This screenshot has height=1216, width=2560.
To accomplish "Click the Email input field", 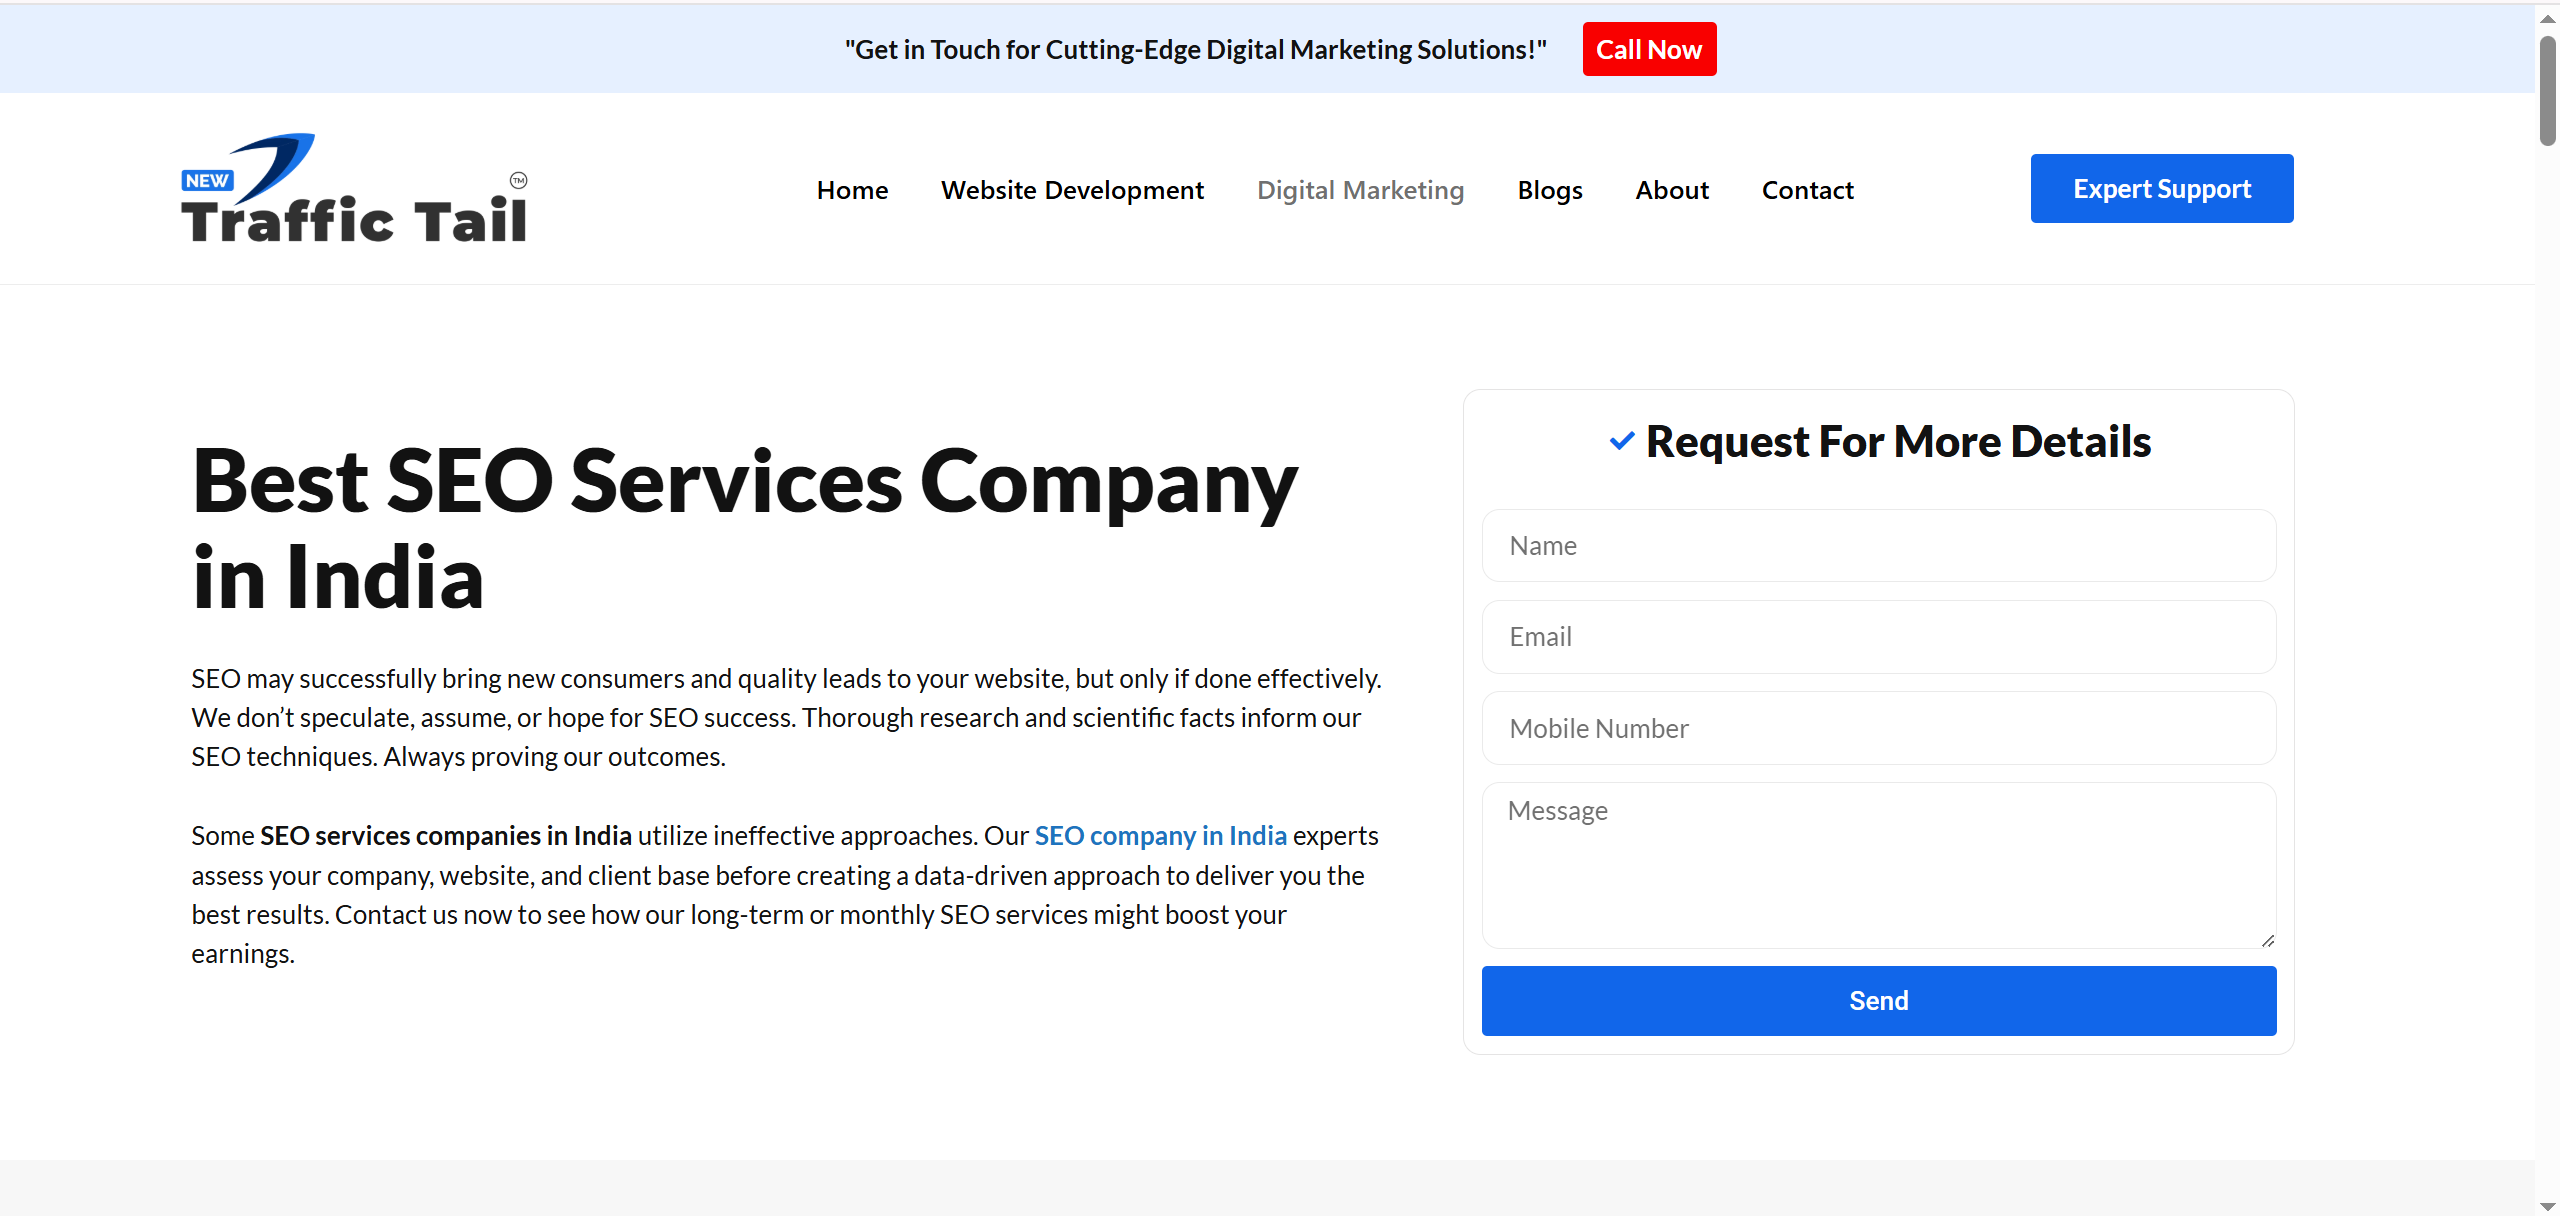I will [1878, 636].
